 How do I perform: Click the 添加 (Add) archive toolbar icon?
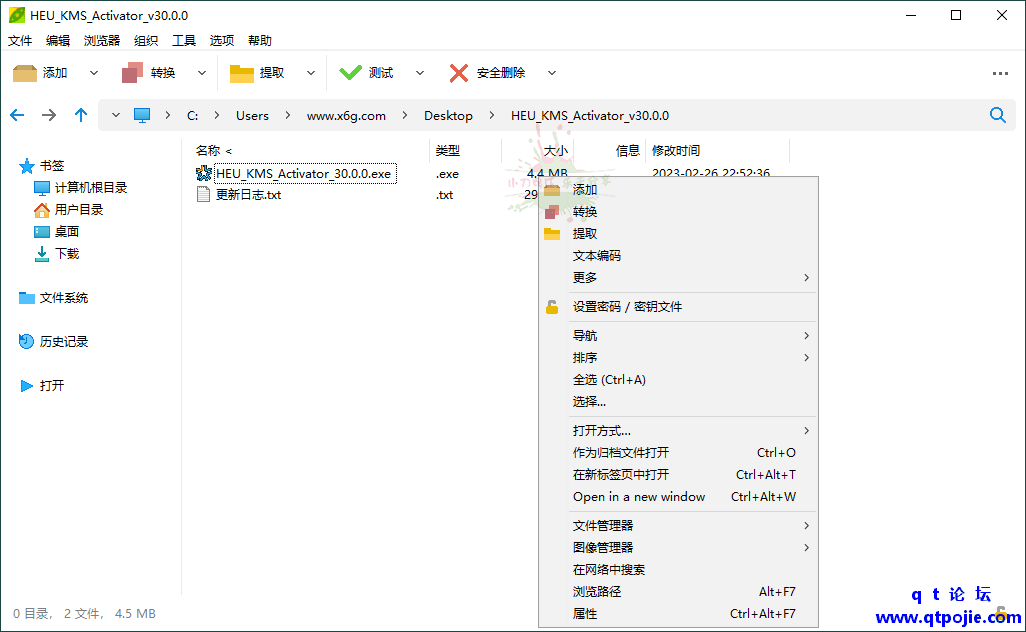[25, 73]
